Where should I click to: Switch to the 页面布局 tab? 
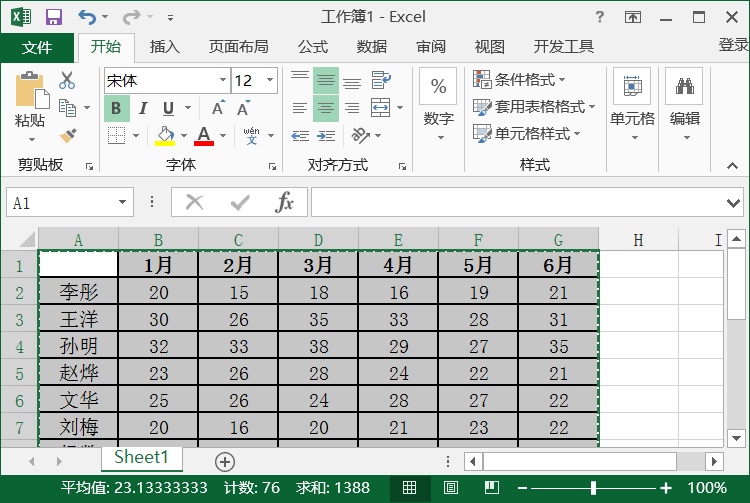pyautogui.click(x=238, y=47)
